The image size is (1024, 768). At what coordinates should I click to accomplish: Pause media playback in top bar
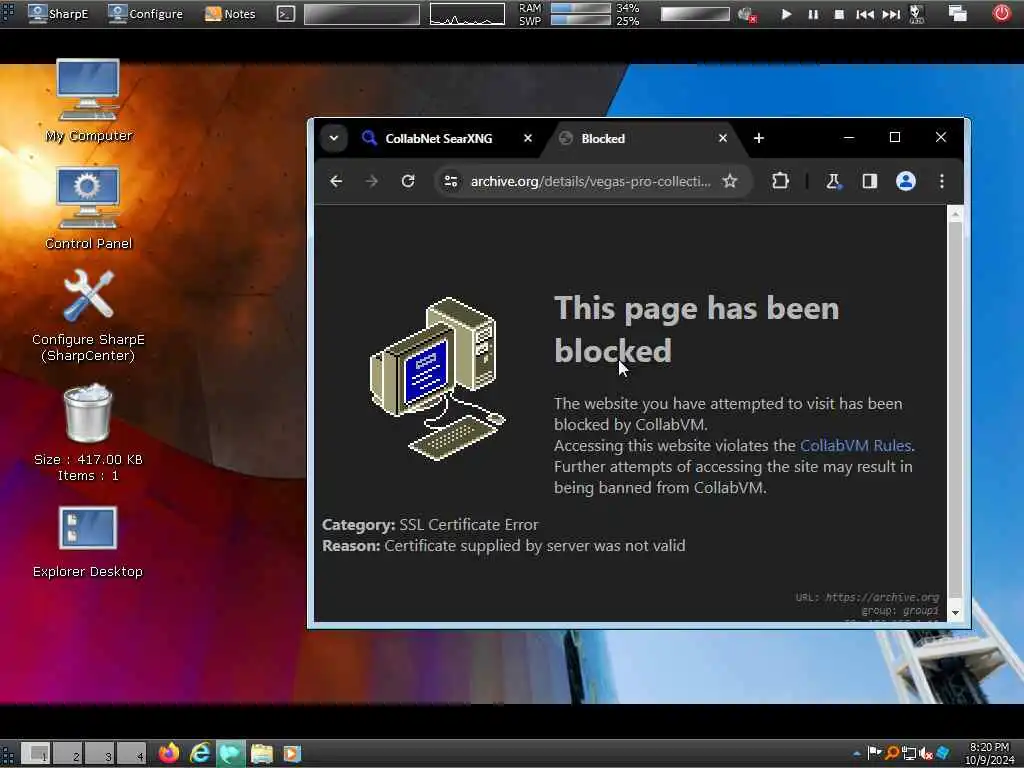(x=813, y=14)
